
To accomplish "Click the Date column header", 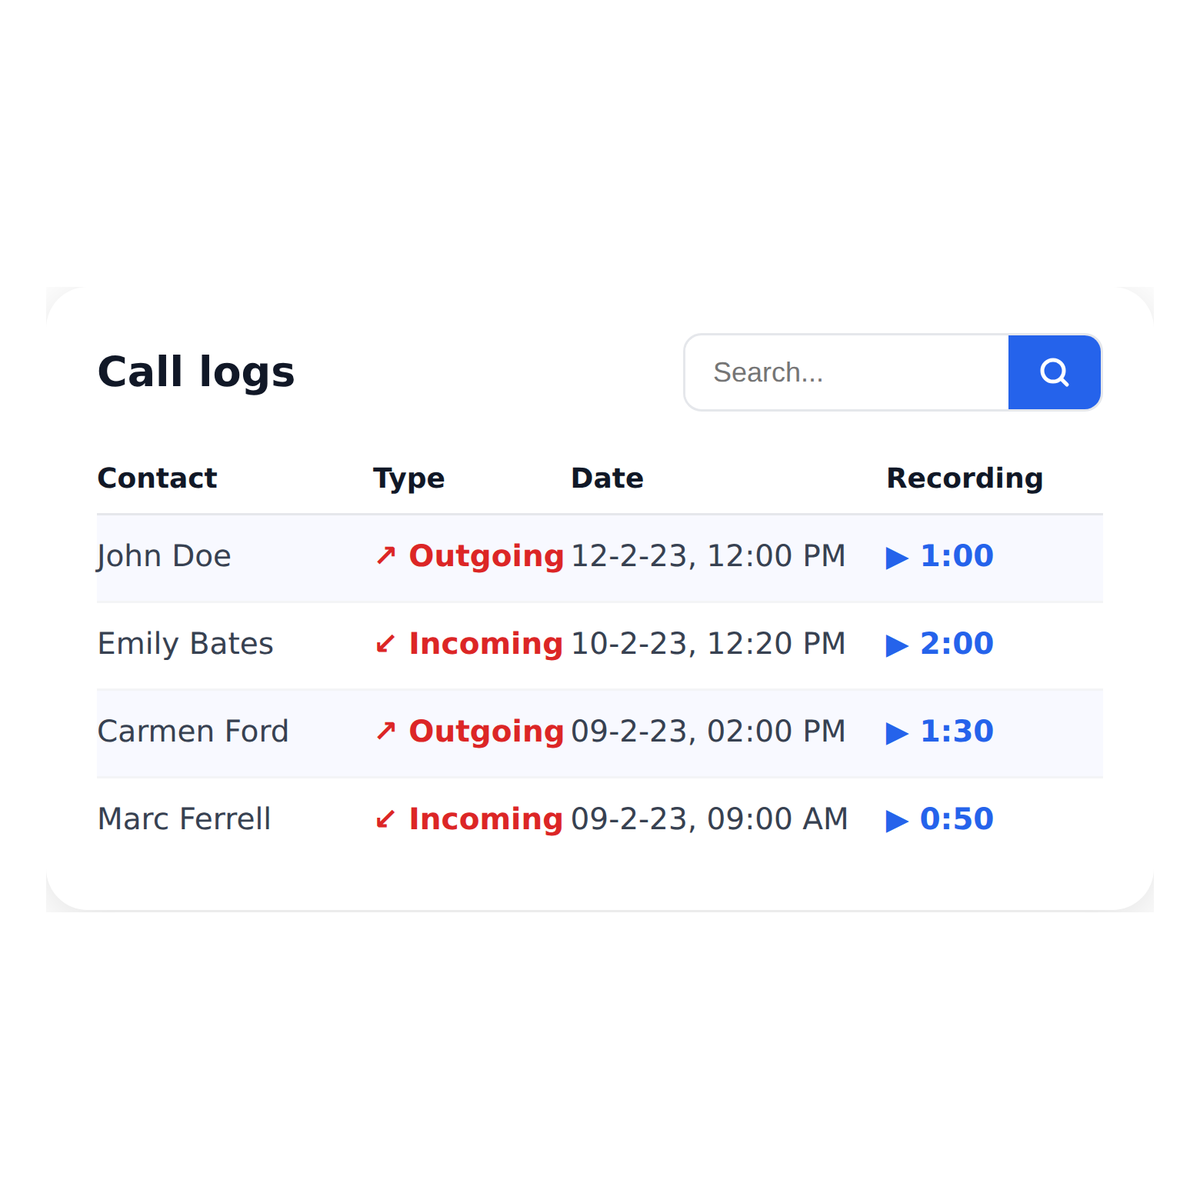I will click(x=607, y=478).
